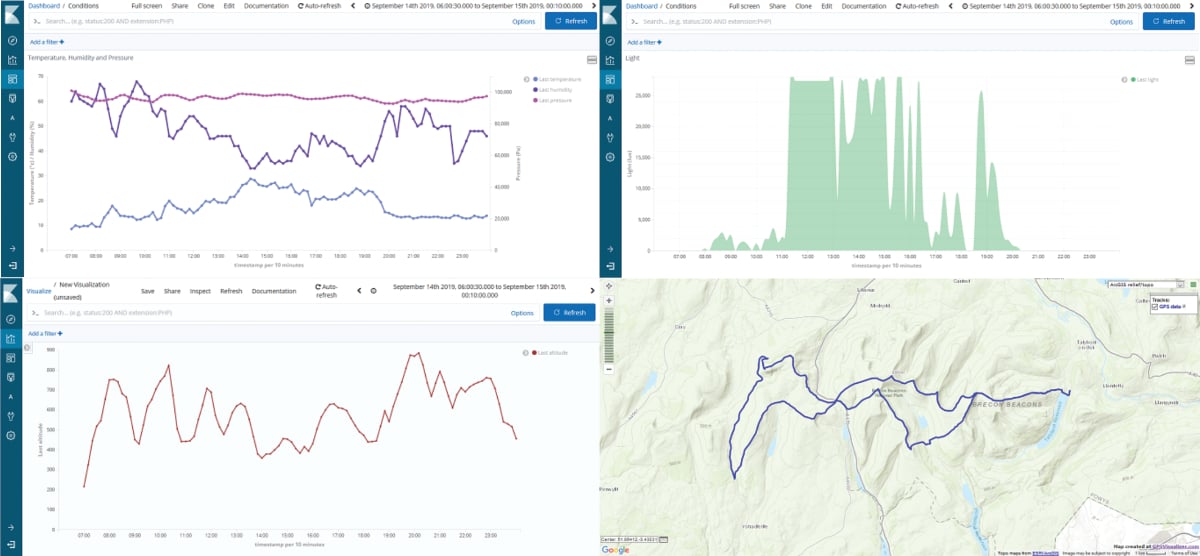Click Full screen in Temperature dashboard menu
Image resolution: width=1200 pixels, height=556 pixels.
(x=147, y=6)
